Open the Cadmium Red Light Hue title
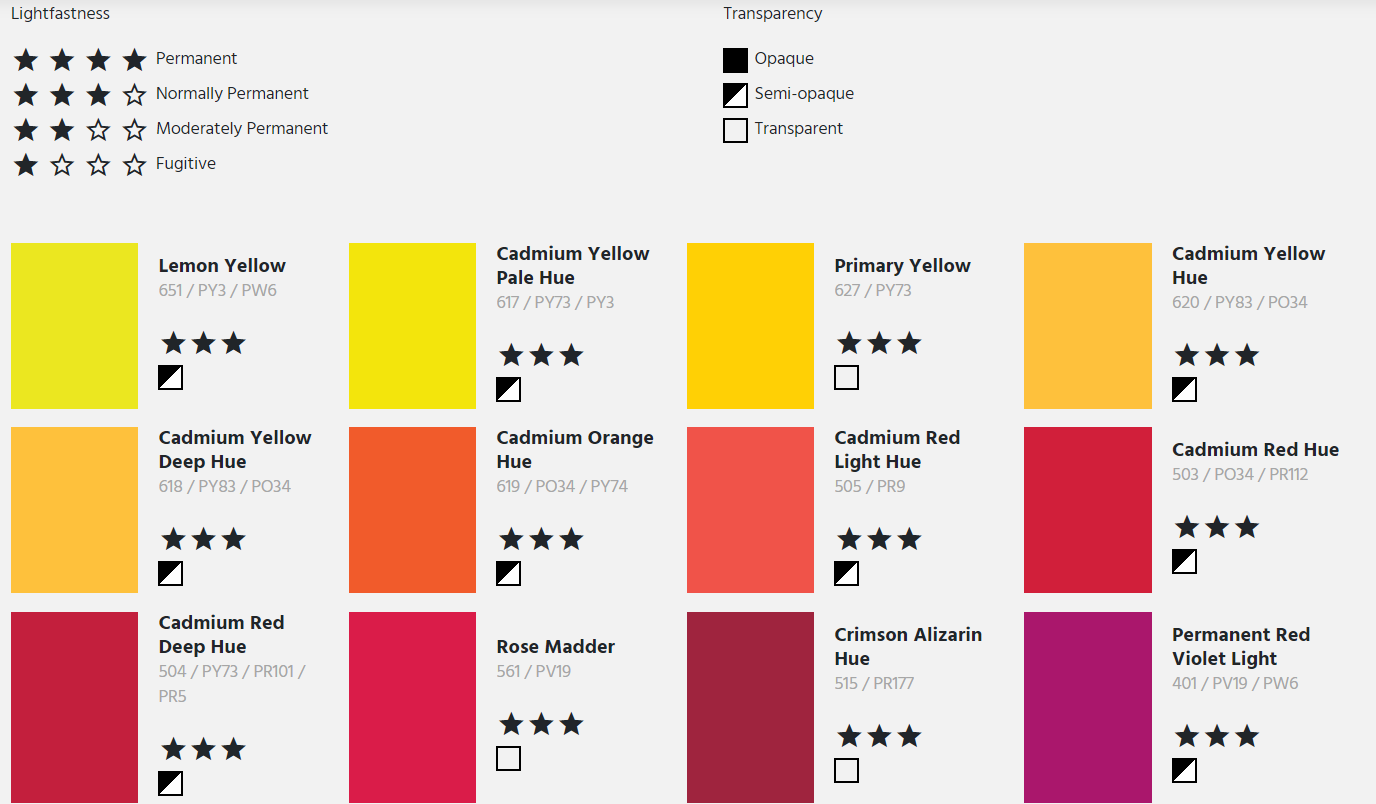 [x=896, y=449]
